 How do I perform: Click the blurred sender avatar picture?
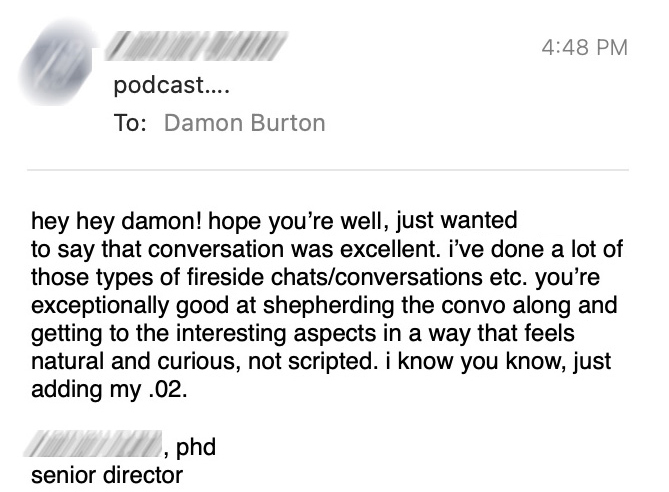[58, 62]
